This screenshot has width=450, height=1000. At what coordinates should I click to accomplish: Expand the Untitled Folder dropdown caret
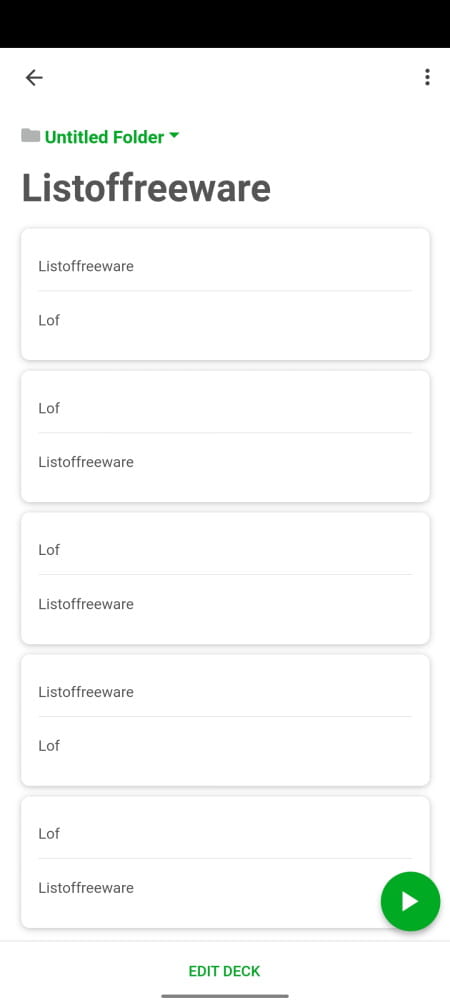coord(174,135)
